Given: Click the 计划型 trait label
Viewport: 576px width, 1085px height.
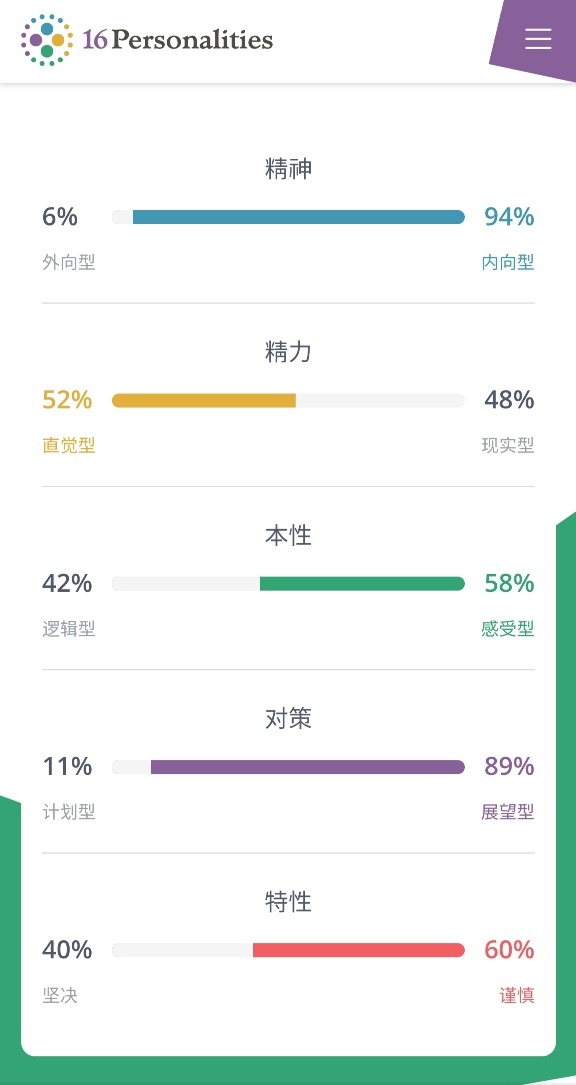Looking at the screenshot, I should [x=69, y=812].
